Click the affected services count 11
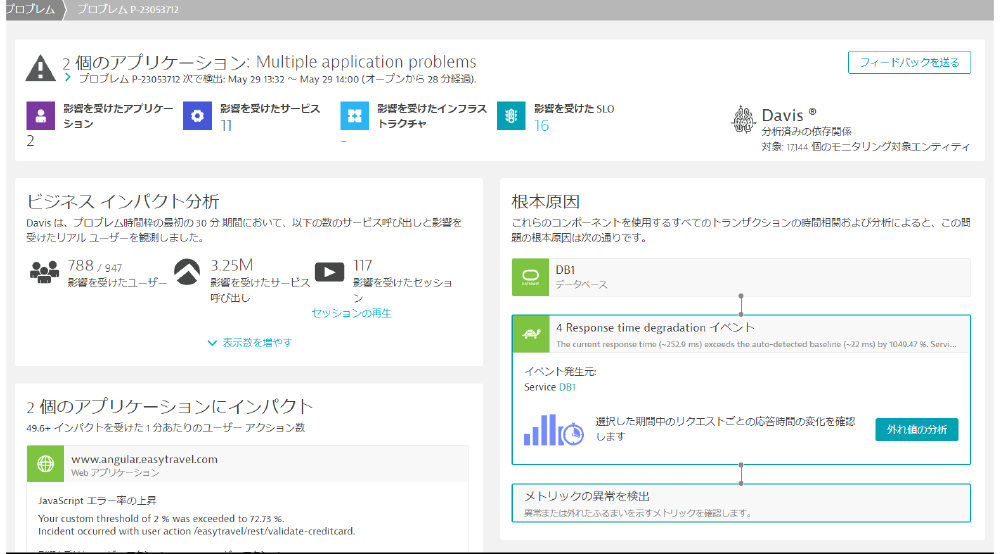 (226, 126)
